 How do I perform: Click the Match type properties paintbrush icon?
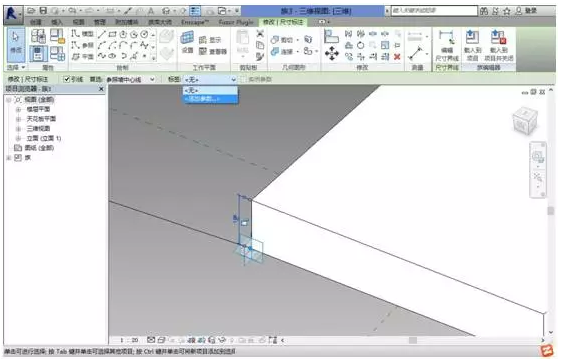260,56
